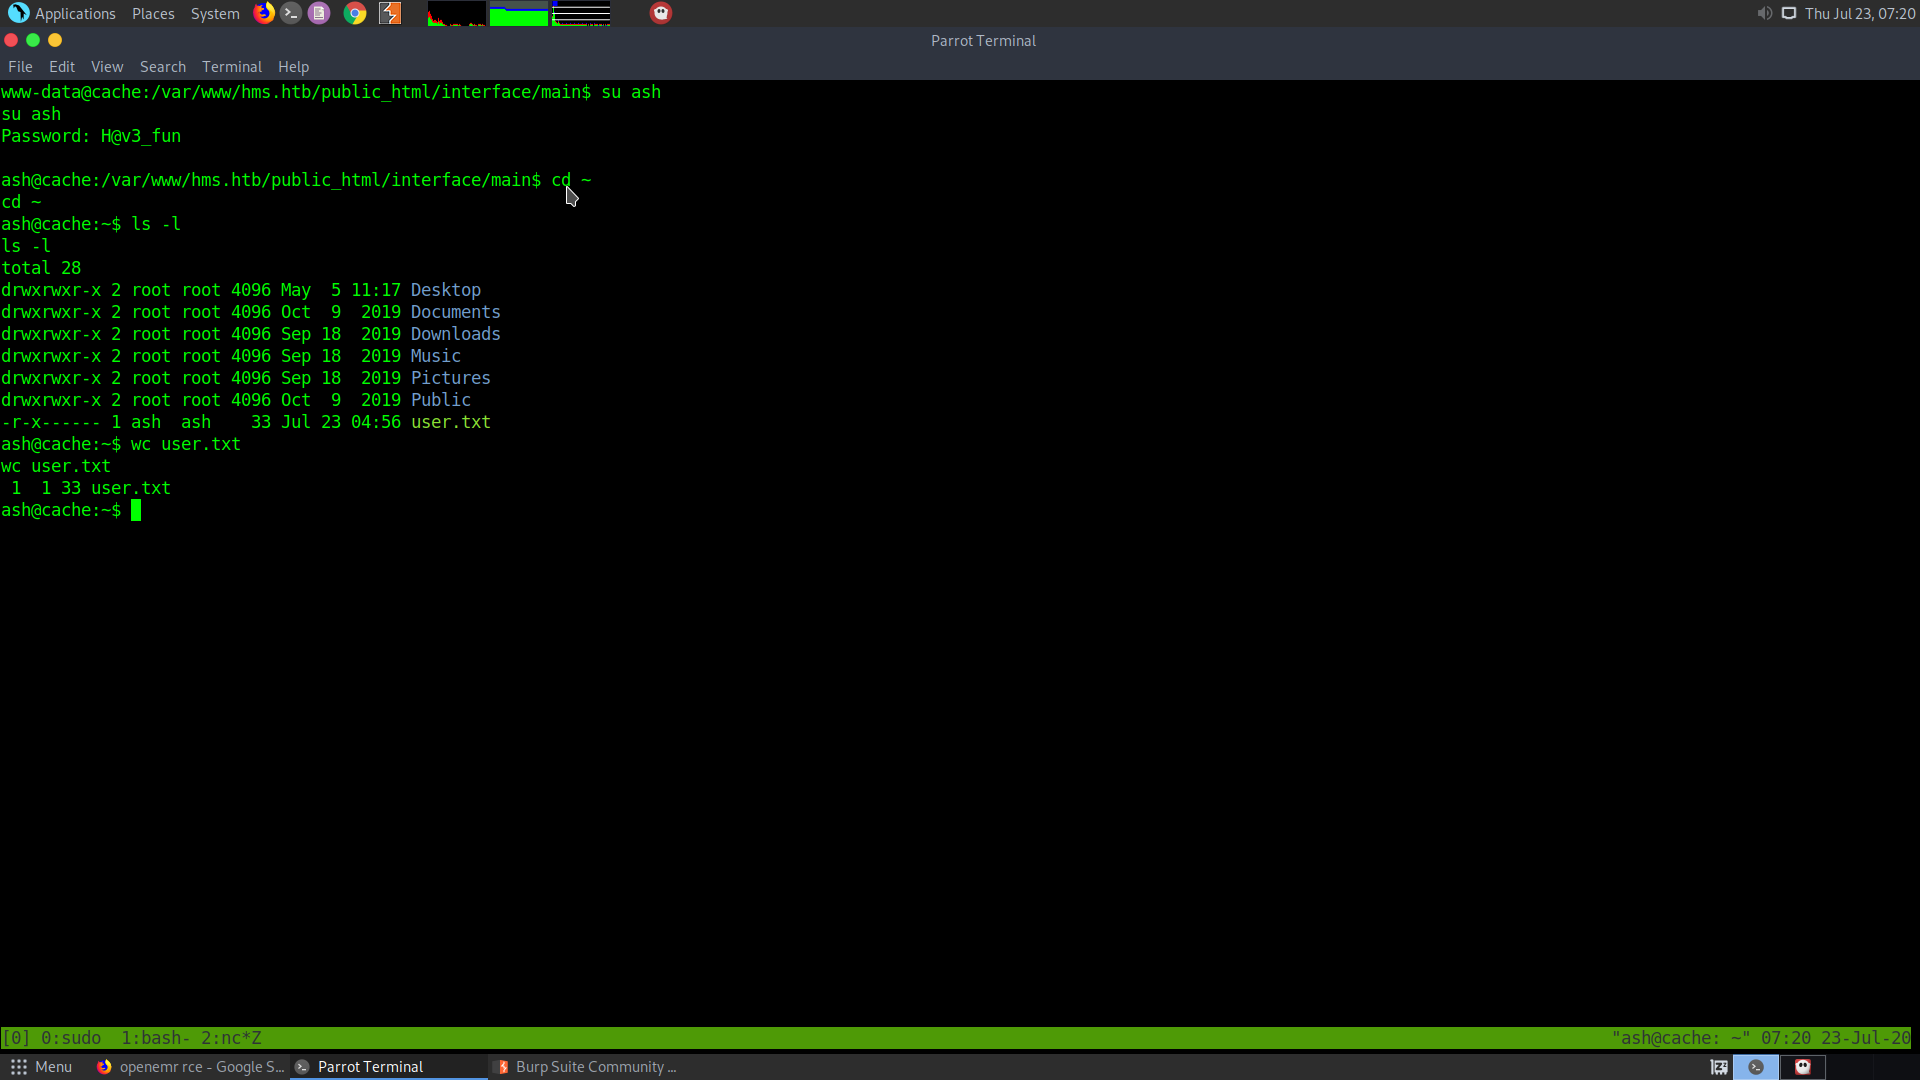Click the sleep Zz icon in bottom tray
This screenshot has width=1920, height=1080.
(1719, 1067)
